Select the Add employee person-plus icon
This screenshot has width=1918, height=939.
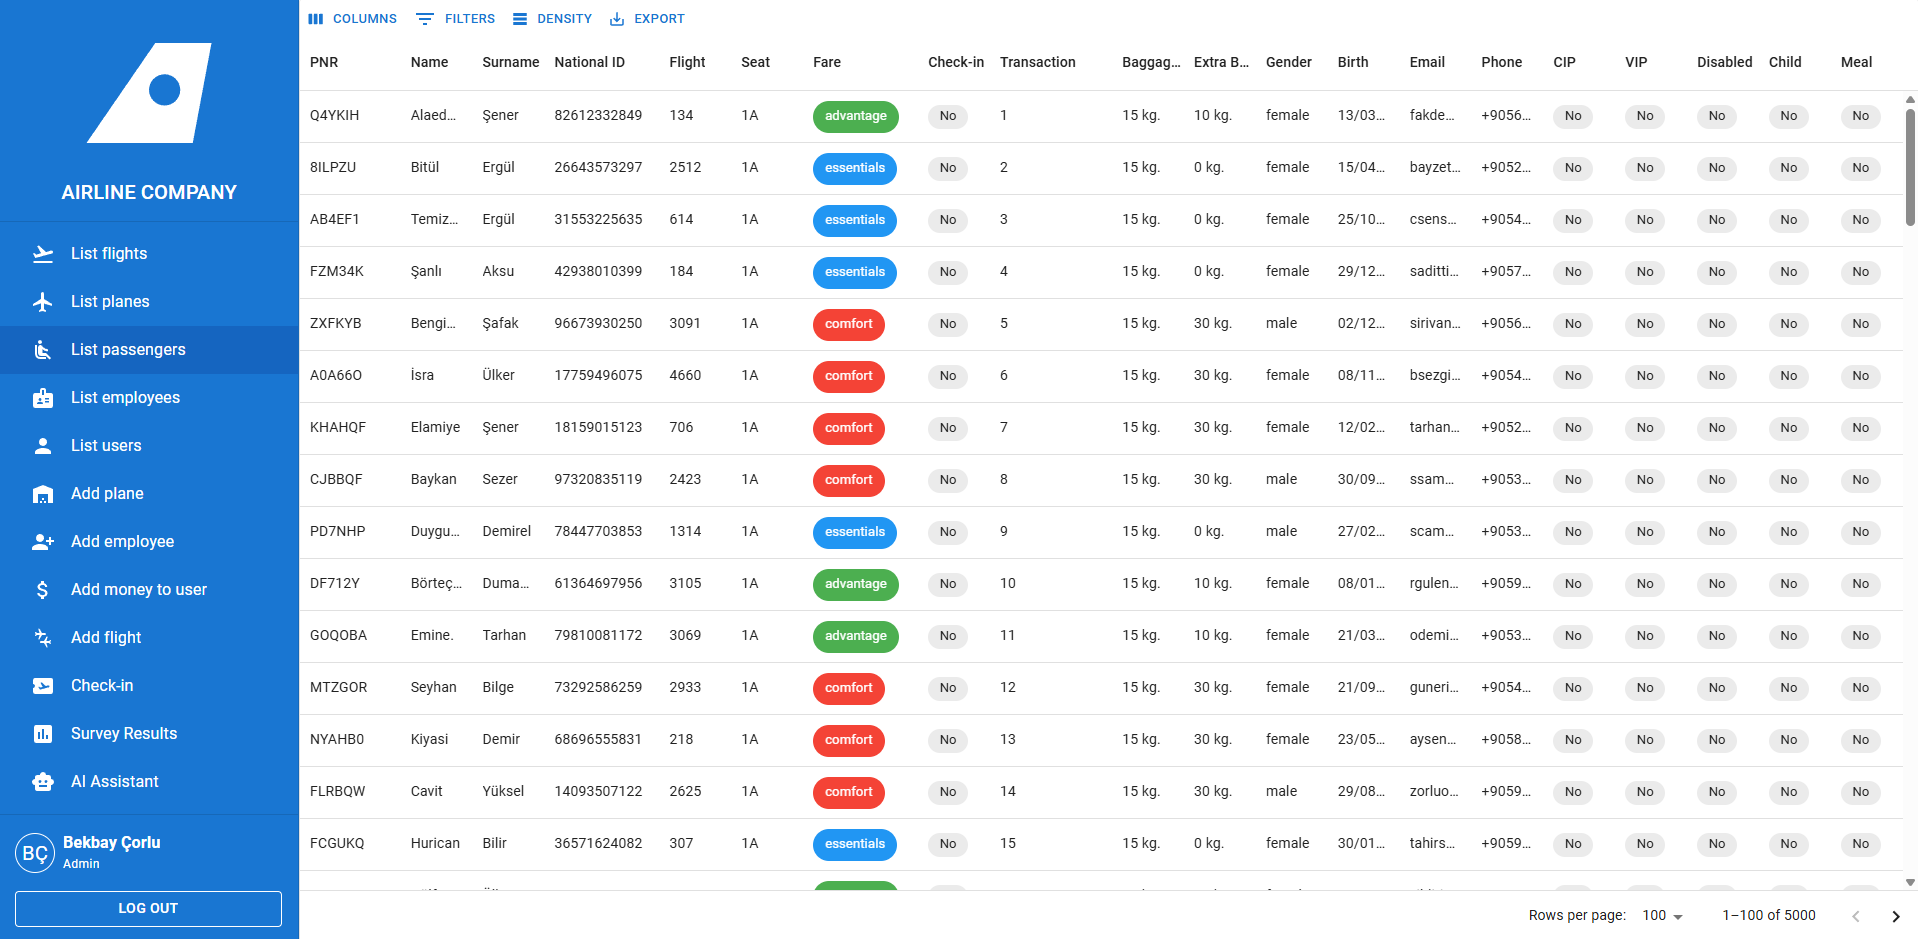(x=43, y=541)
